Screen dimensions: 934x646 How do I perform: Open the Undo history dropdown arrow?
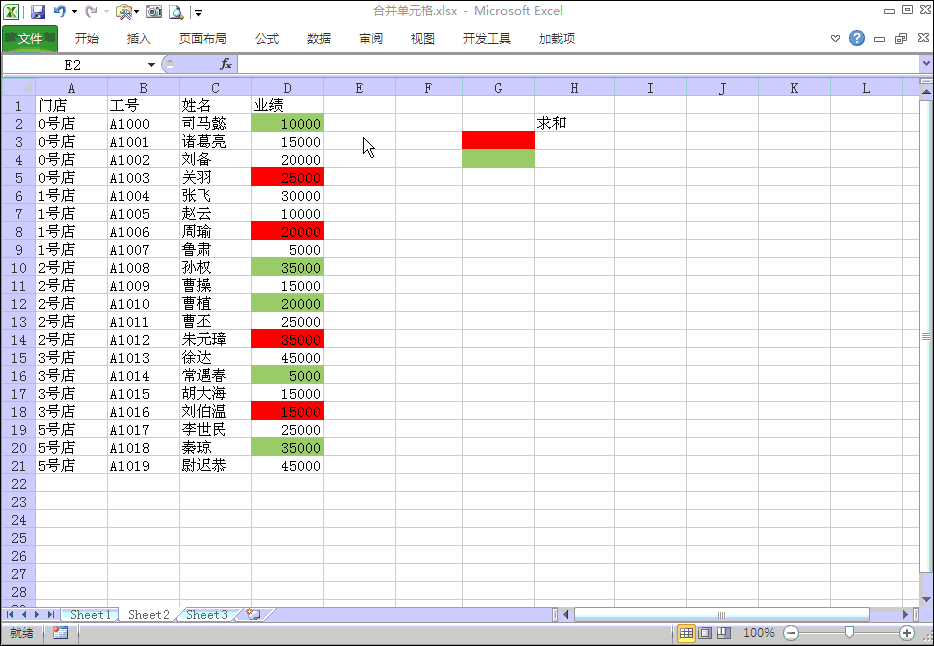tap(74, 11)
